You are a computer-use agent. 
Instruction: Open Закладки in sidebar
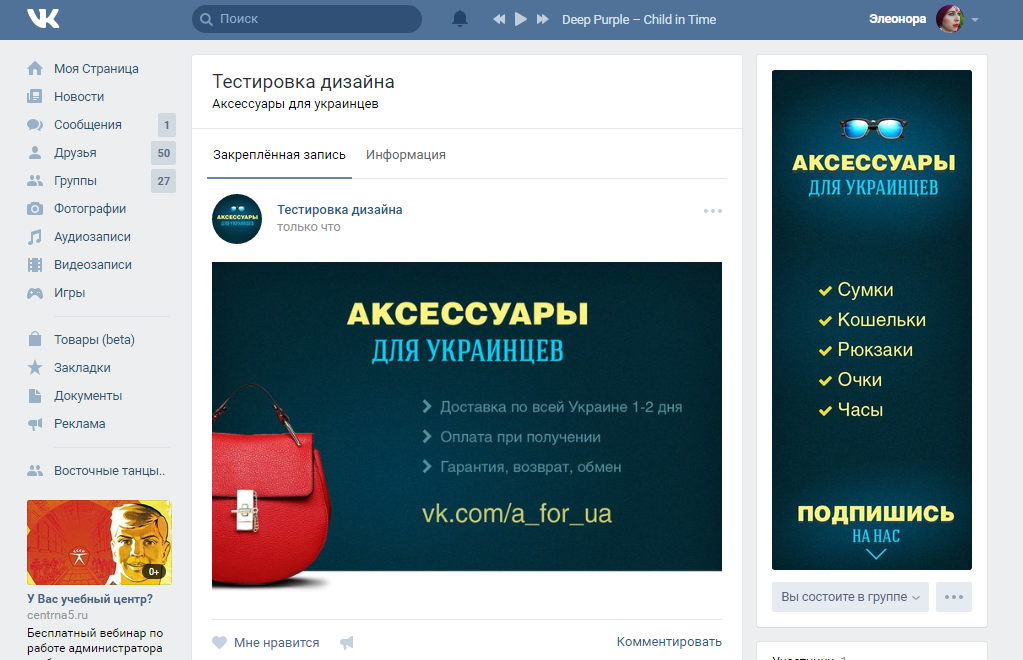coord(82,368)
